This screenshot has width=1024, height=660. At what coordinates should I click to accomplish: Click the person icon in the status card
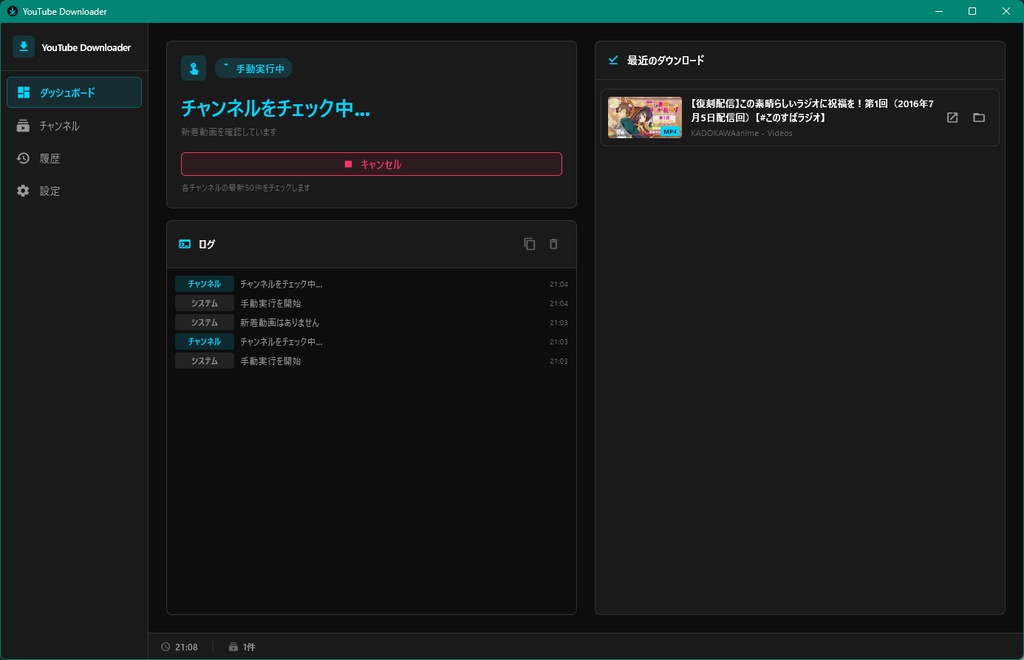click(192, 68)
